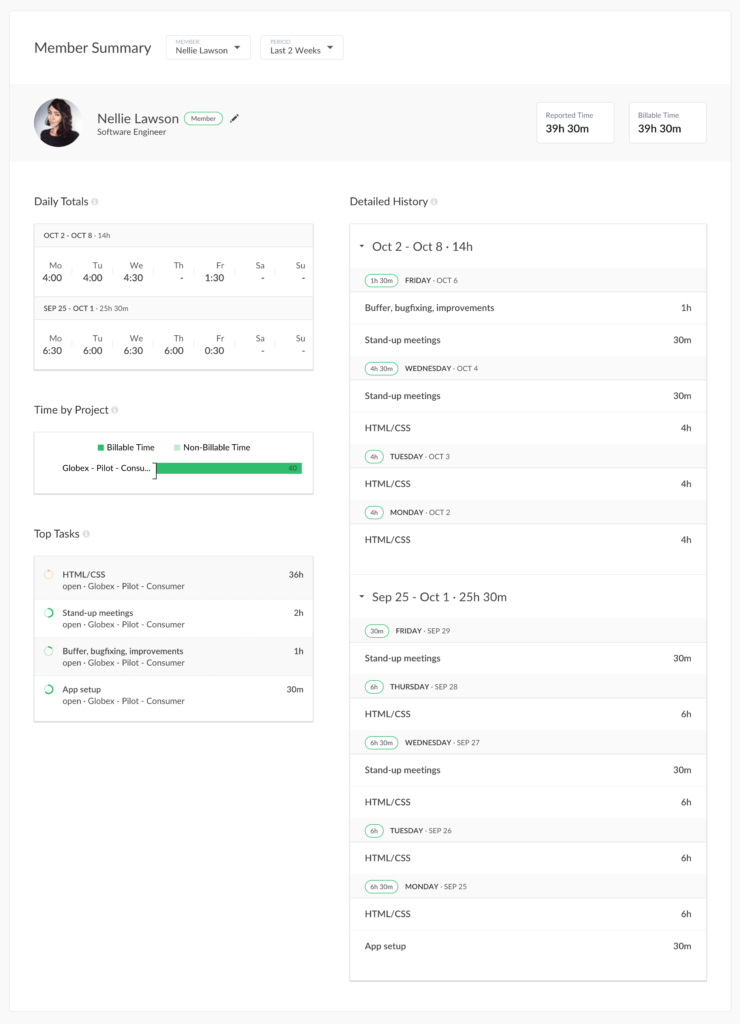This screenshot has height=1024, width=740.
Task: Click the green Globex - Pilot progress bar
Action: pyautogui.click(x=230, y=467)
